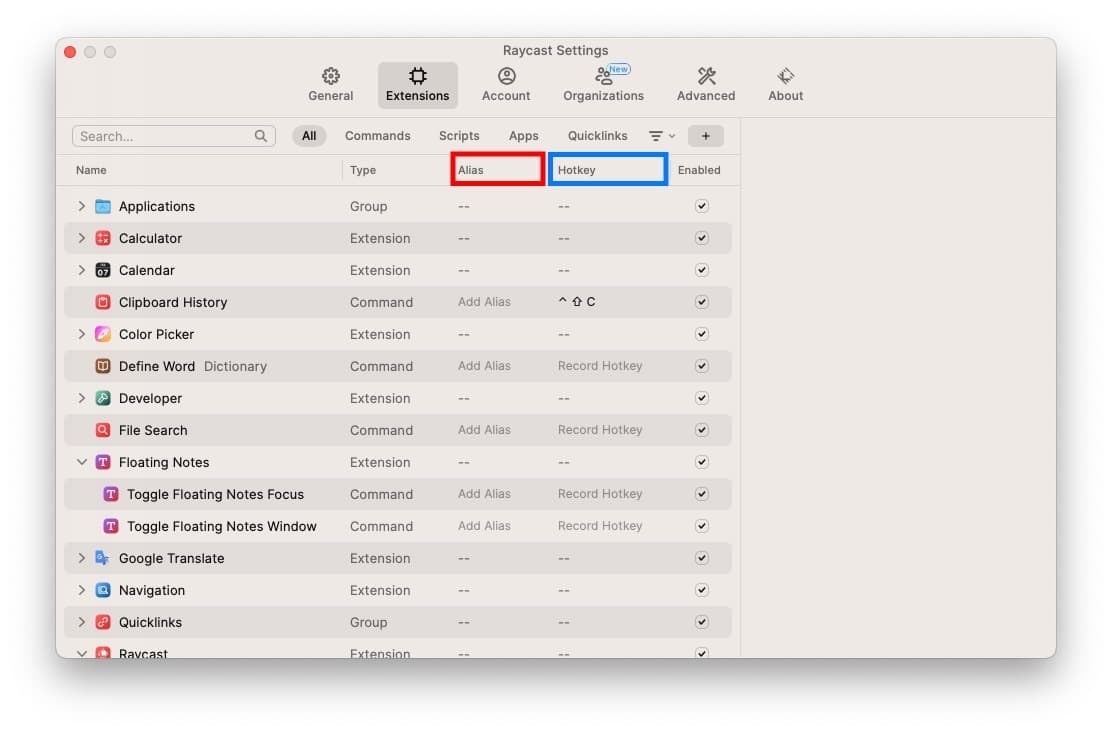Add an alias for Clipboard History
Viewport: 1112px width, 732px height.
tap(484, 301)
